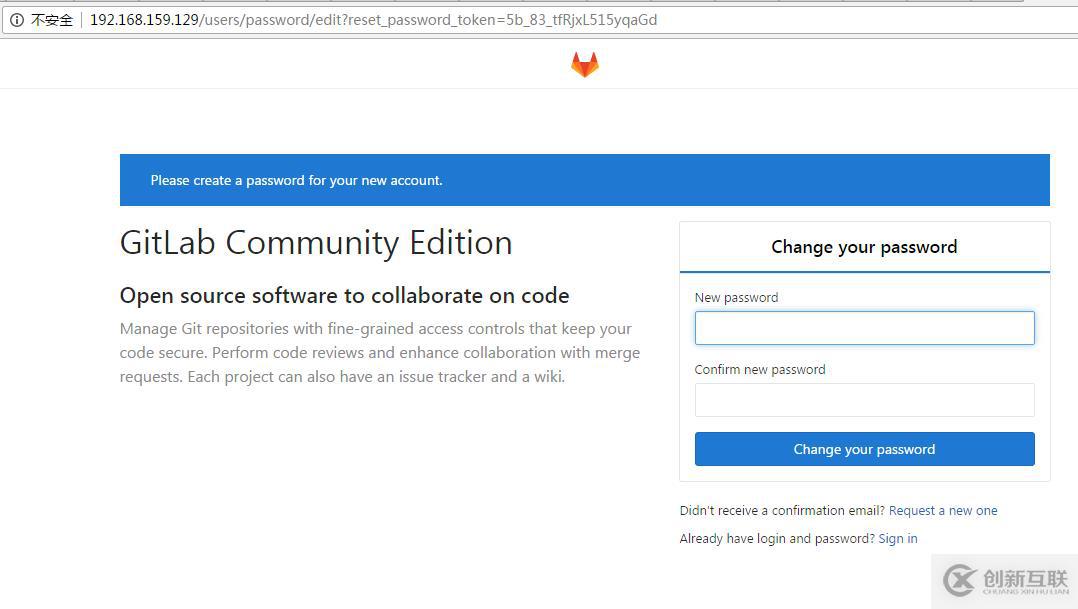Focus the Confirm new password field
1078x609 pixels.
[864, 400]
